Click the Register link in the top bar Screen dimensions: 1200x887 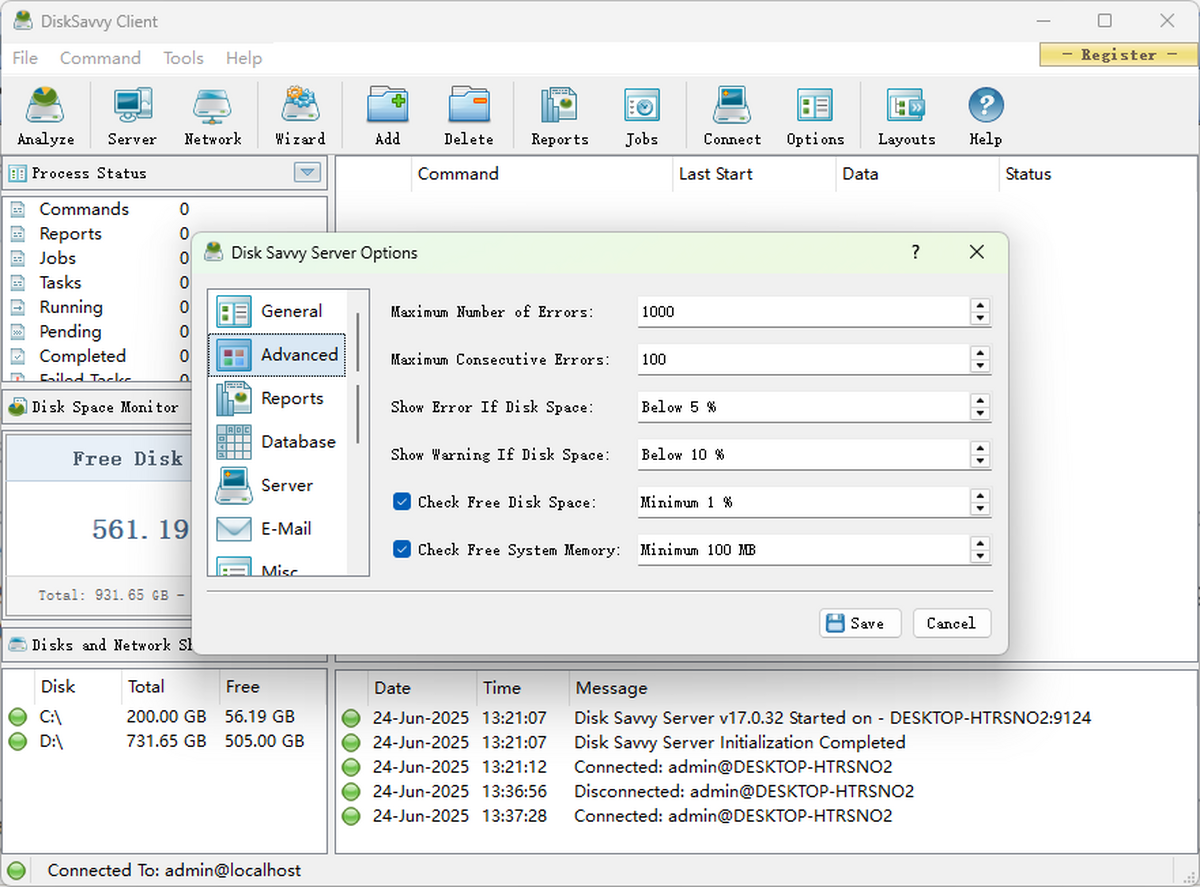coord(1117,55)
